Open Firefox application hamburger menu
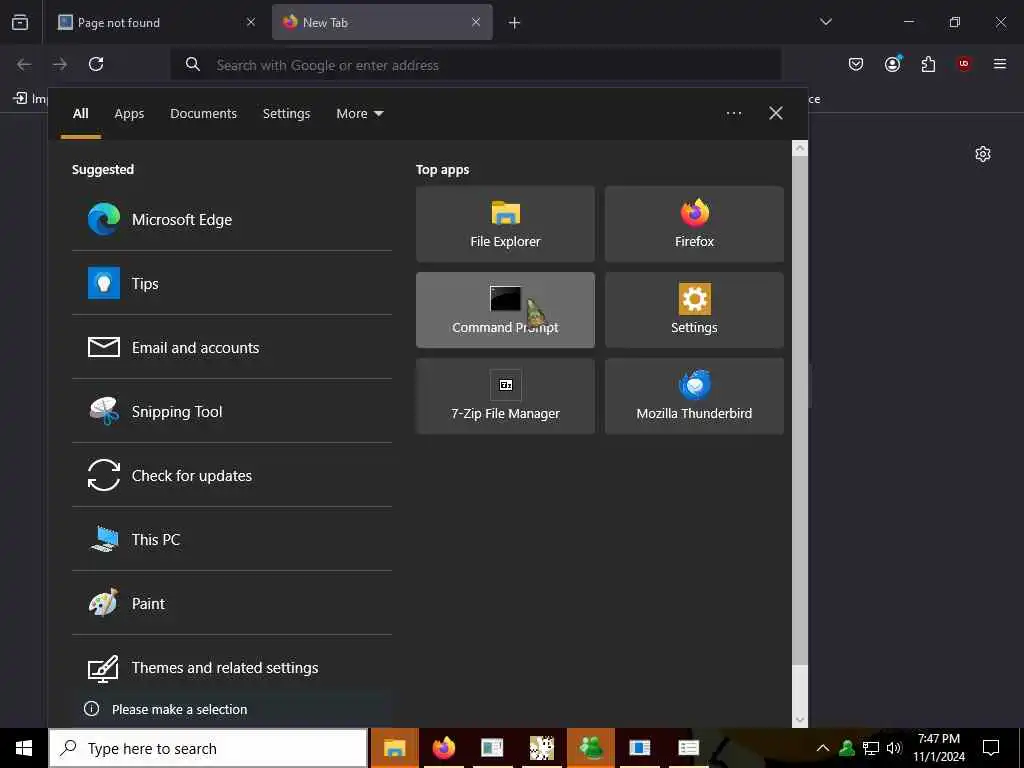Screen dimensions: 1024x768 click(x=1000, y=64)
